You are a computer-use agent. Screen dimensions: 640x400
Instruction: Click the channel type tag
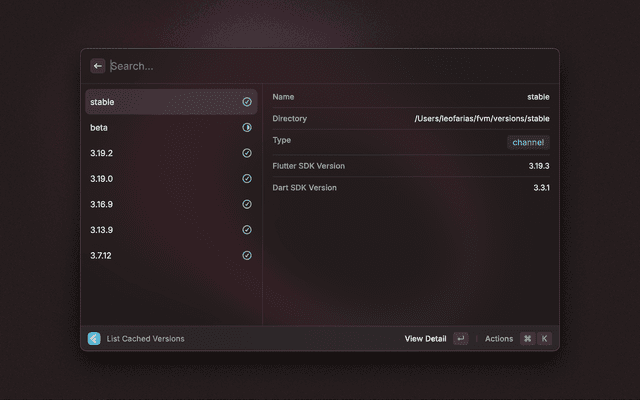tap(528, 142)
